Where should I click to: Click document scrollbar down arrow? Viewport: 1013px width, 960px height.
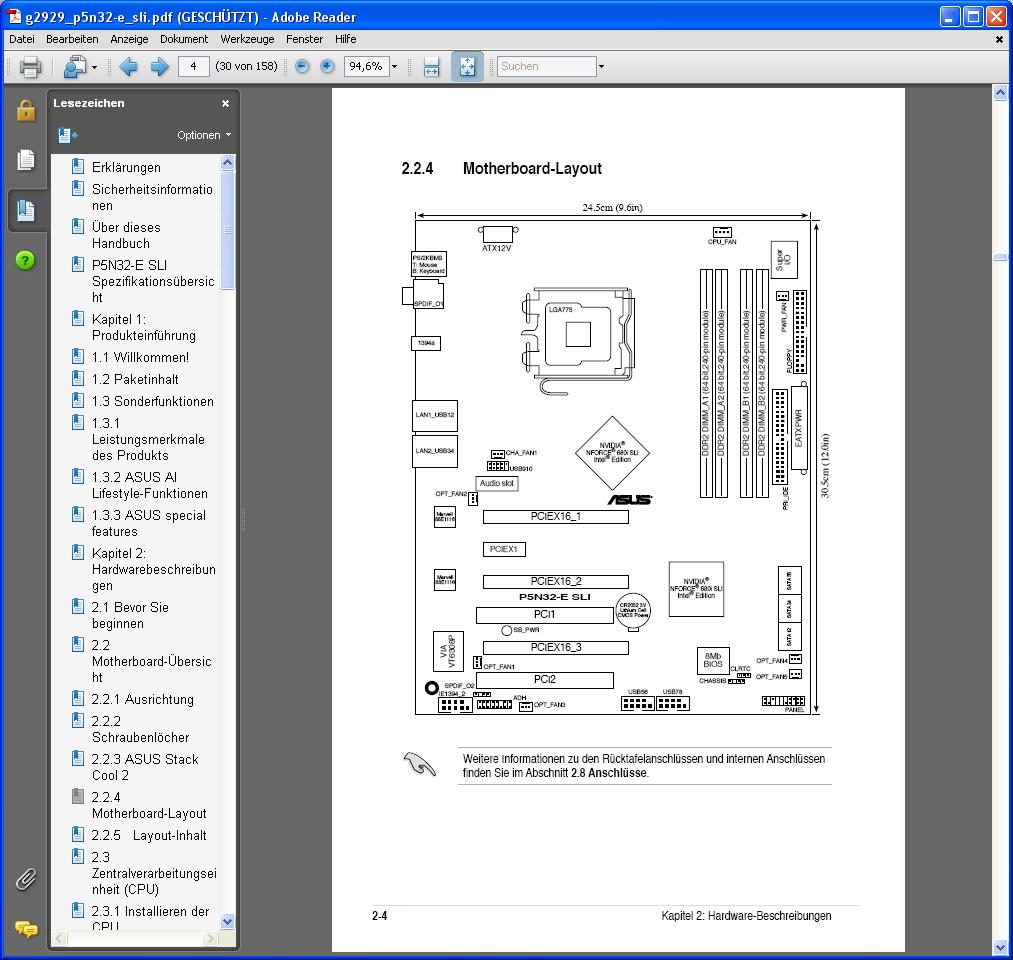[1000, 948]
